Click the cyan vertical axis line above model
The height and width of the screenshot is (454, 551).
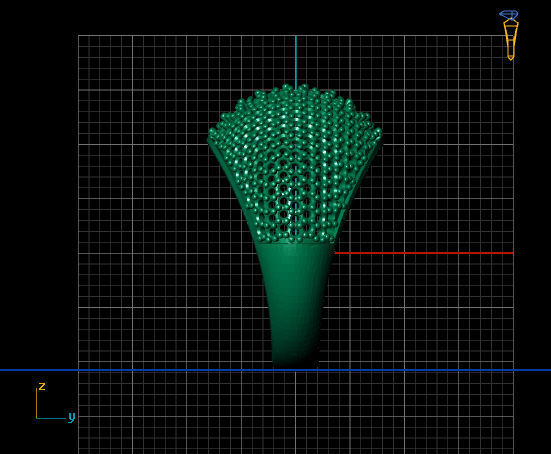tap(296, 62)
